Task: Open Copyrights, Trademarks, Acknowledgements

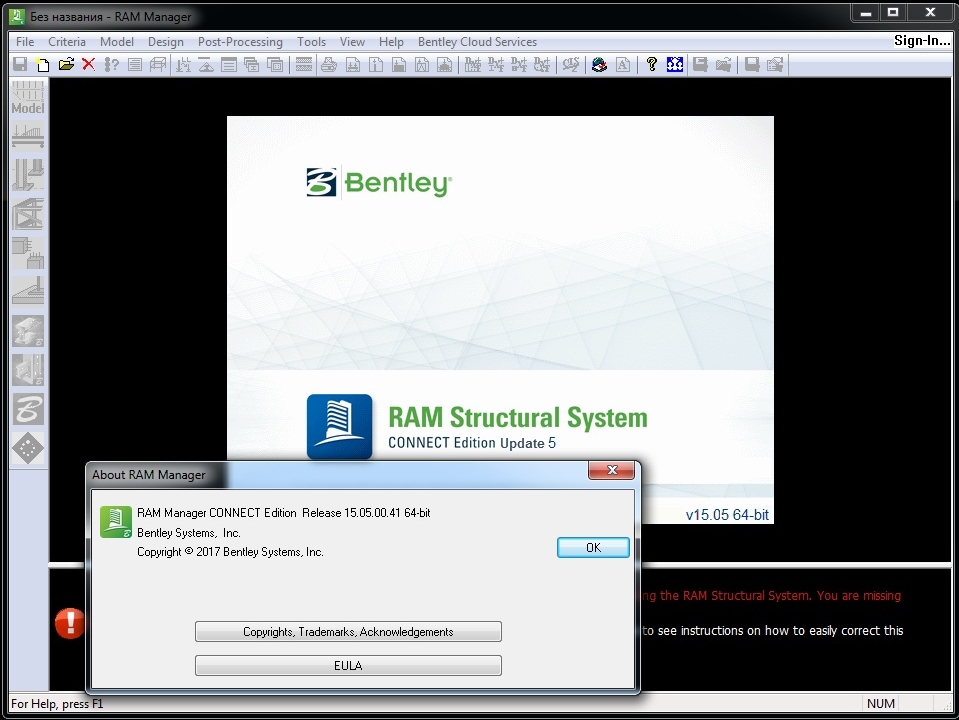Action: tap(348, 631)
